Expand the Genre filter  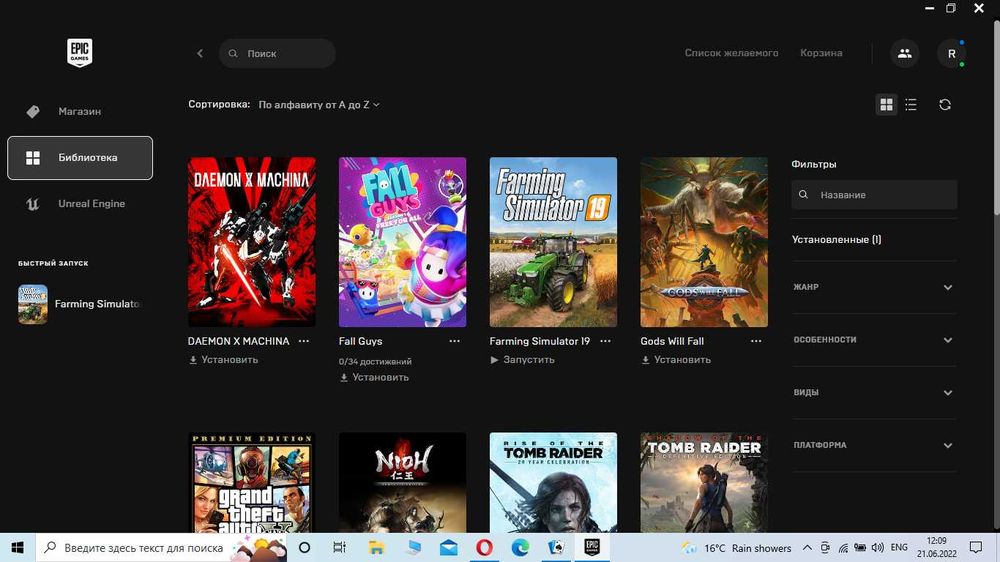[874, 287]
